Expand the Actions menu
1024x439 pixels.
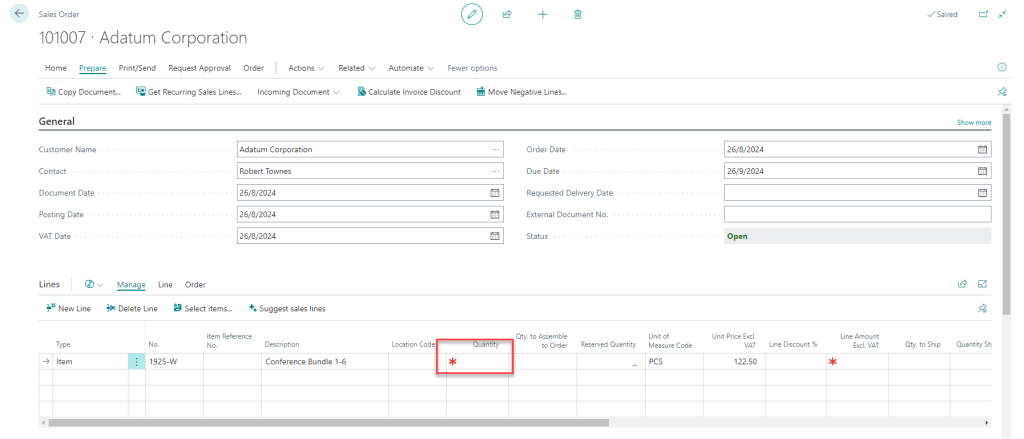(x=306, y=68)
